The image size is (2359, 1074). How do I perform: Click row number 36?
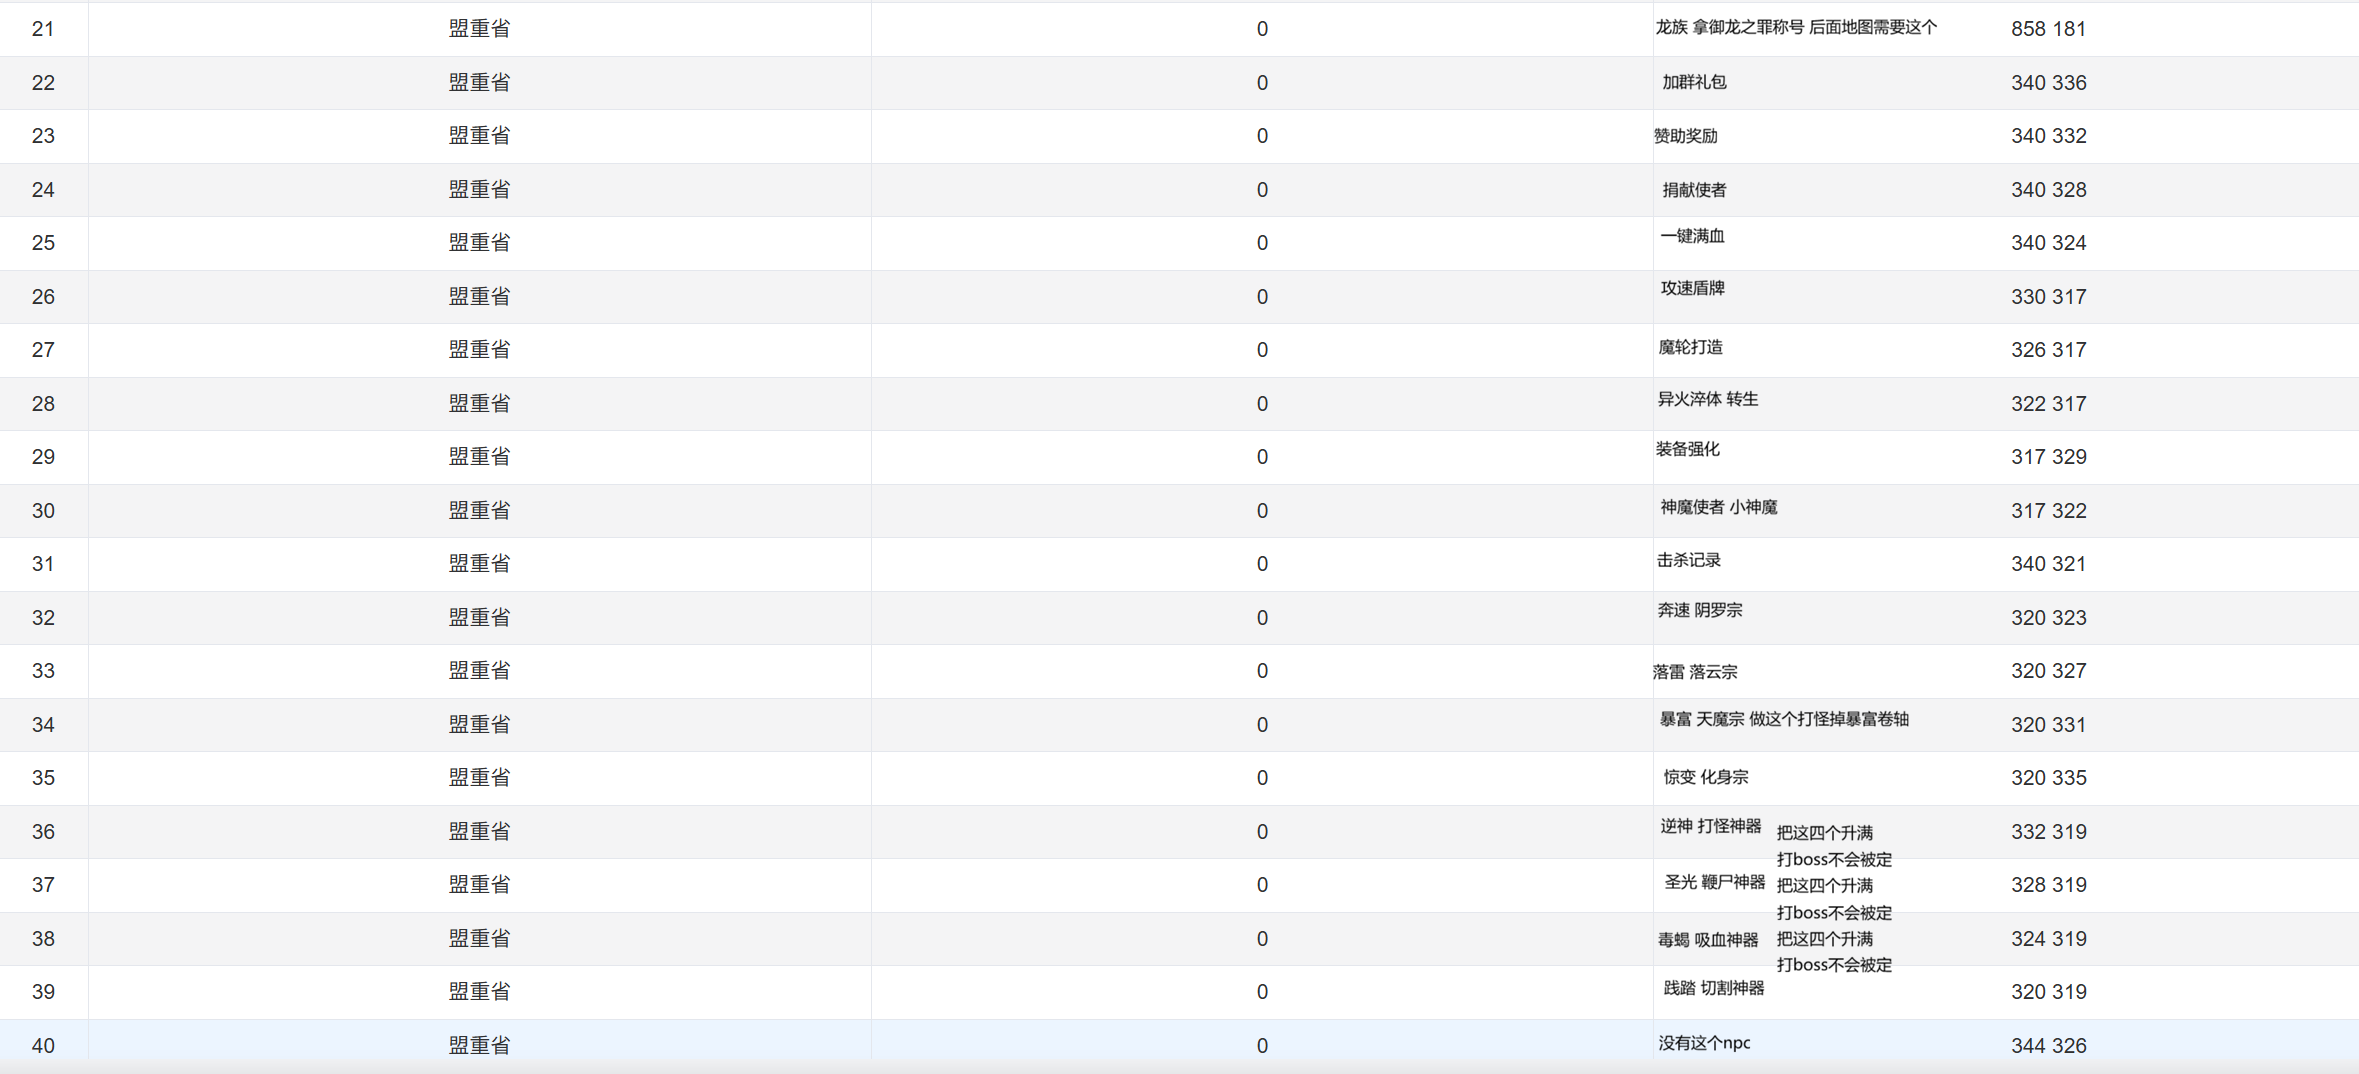click(43, 832)
